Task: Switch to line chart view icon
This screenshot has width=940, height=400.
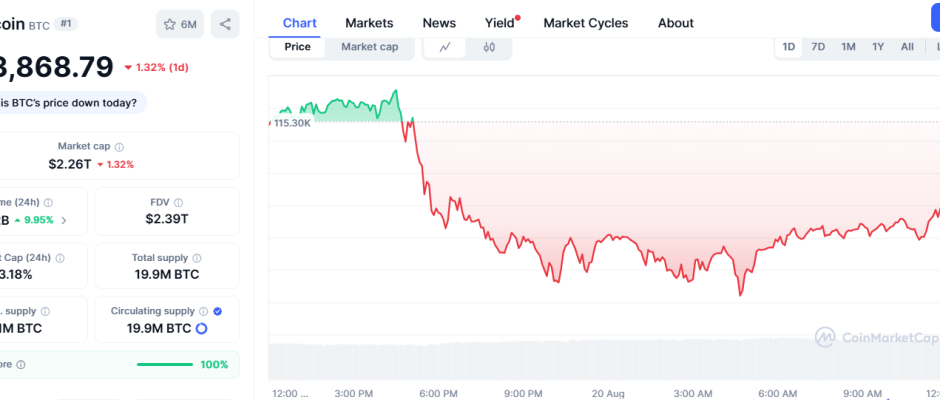Action: click(x=446, y=47)
